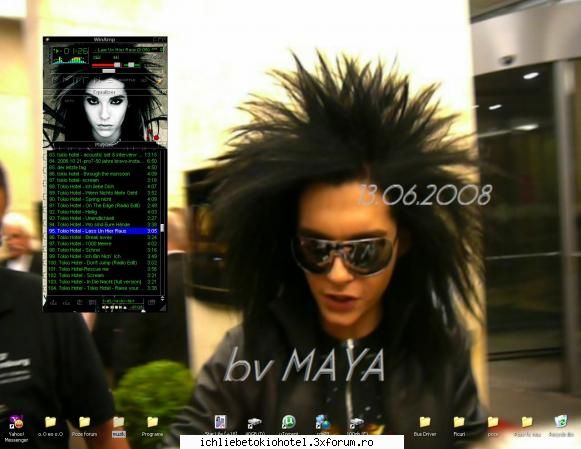Click the add files button in Winamp playlist footer
581x449 pixels.
53,302
